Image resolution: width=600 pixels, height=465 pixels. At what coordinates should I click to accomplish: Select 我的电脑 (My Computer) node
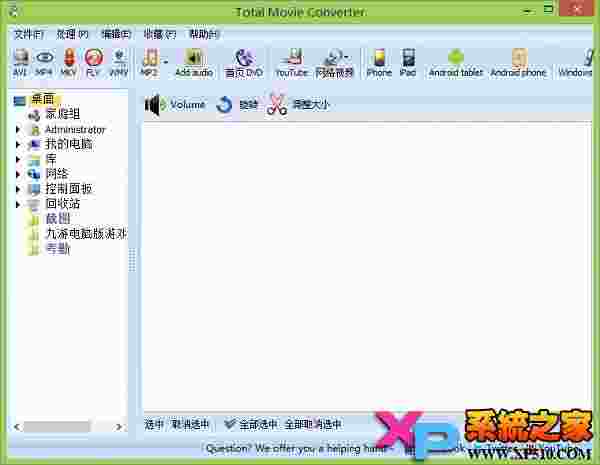click(69, 144)
